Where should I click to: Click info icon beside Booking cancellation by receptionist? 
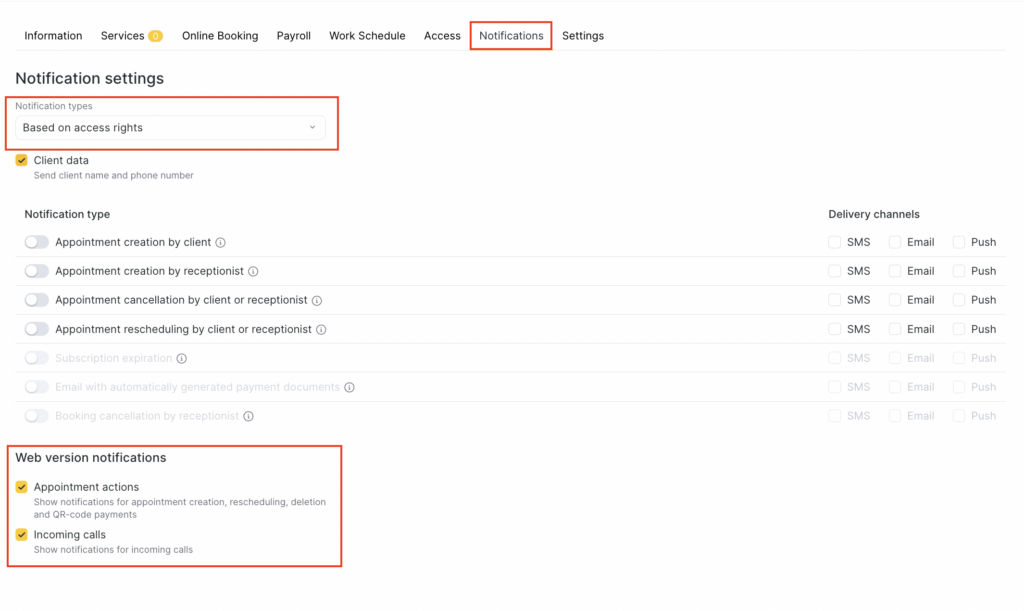(x=248, y=417)
